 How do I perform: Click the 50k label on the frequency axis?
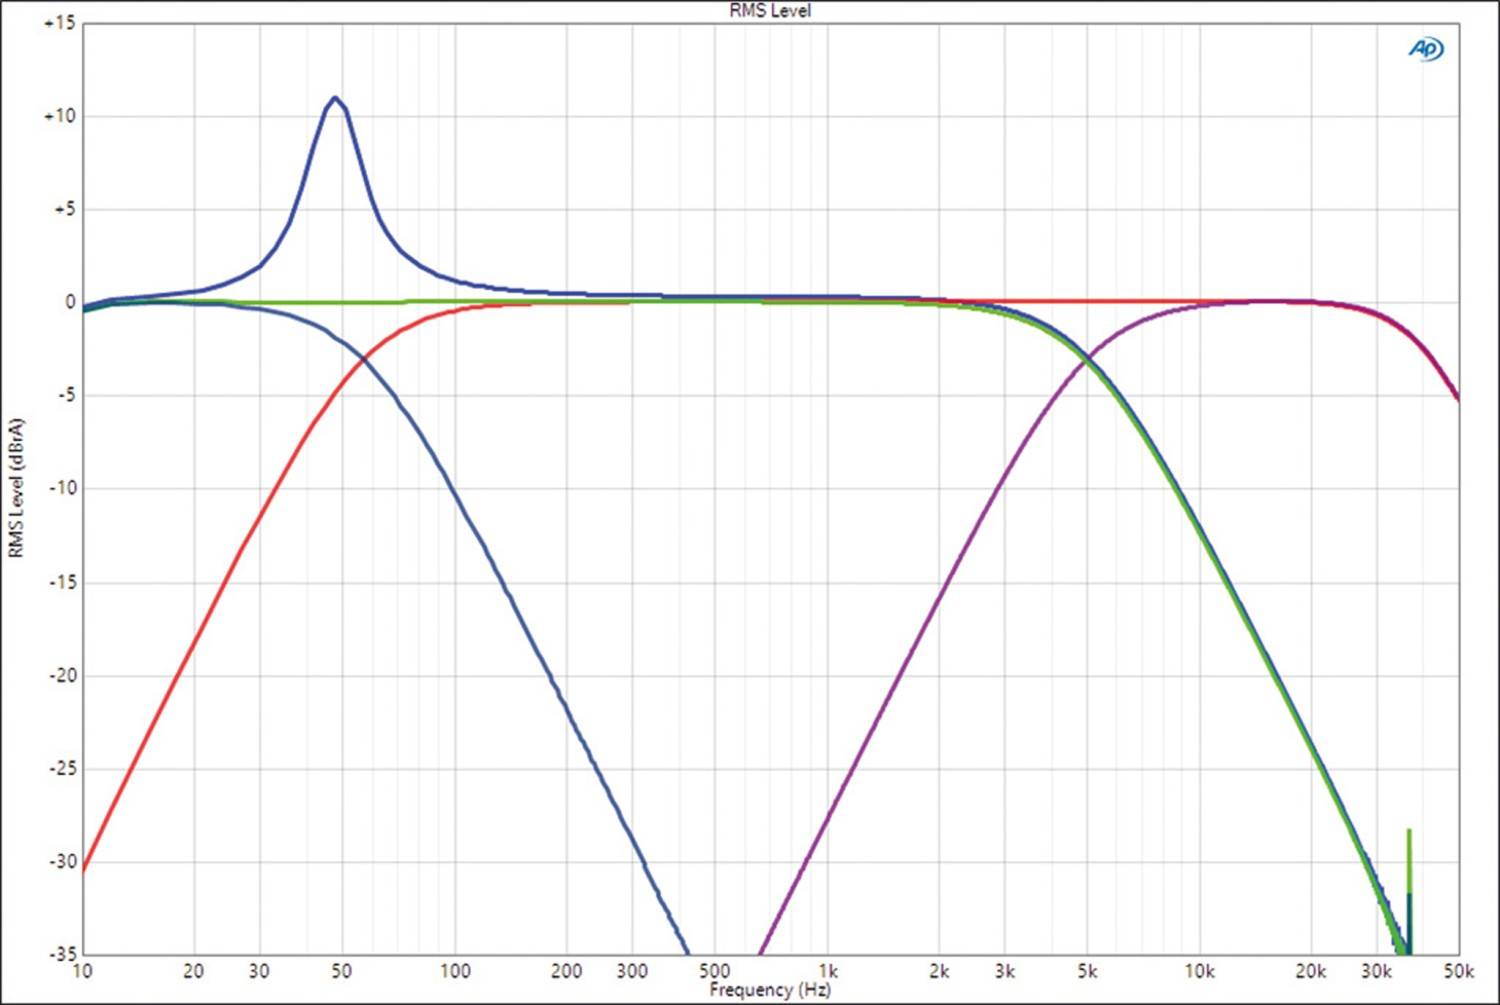click(1458, 971)
